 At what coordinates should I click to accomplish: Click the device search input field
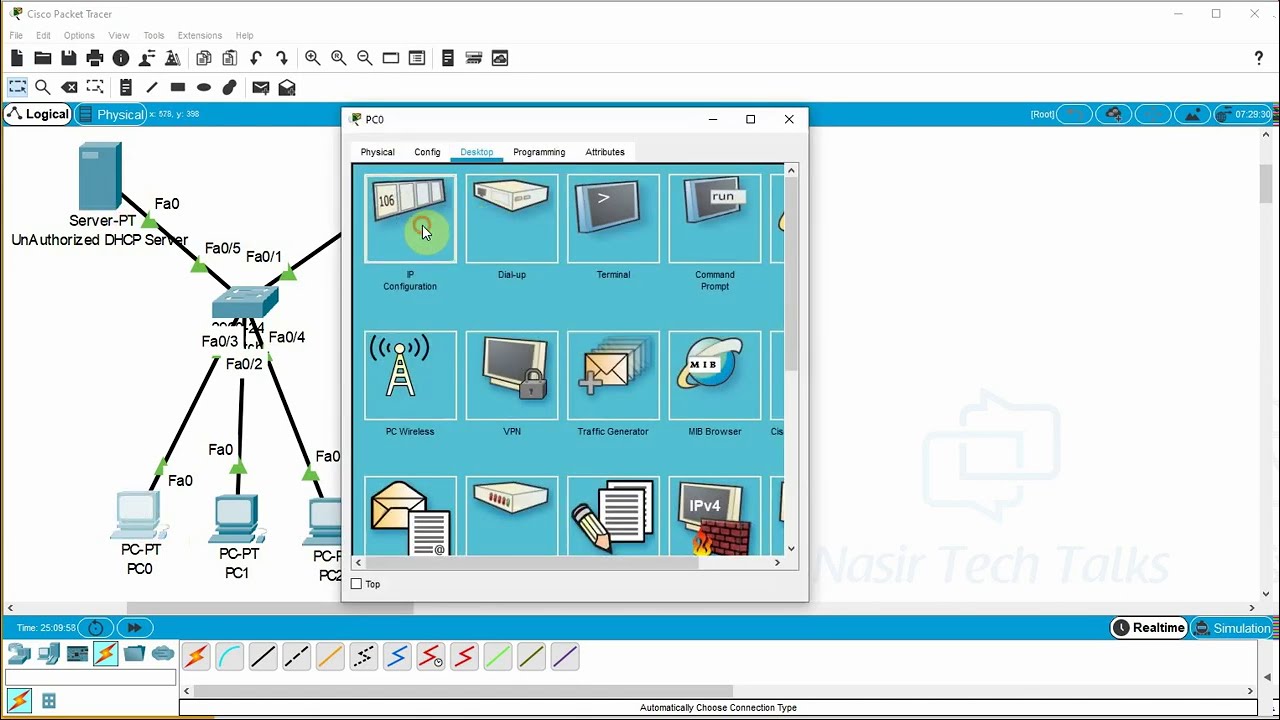pyautogui.click(x=90, y=677)
